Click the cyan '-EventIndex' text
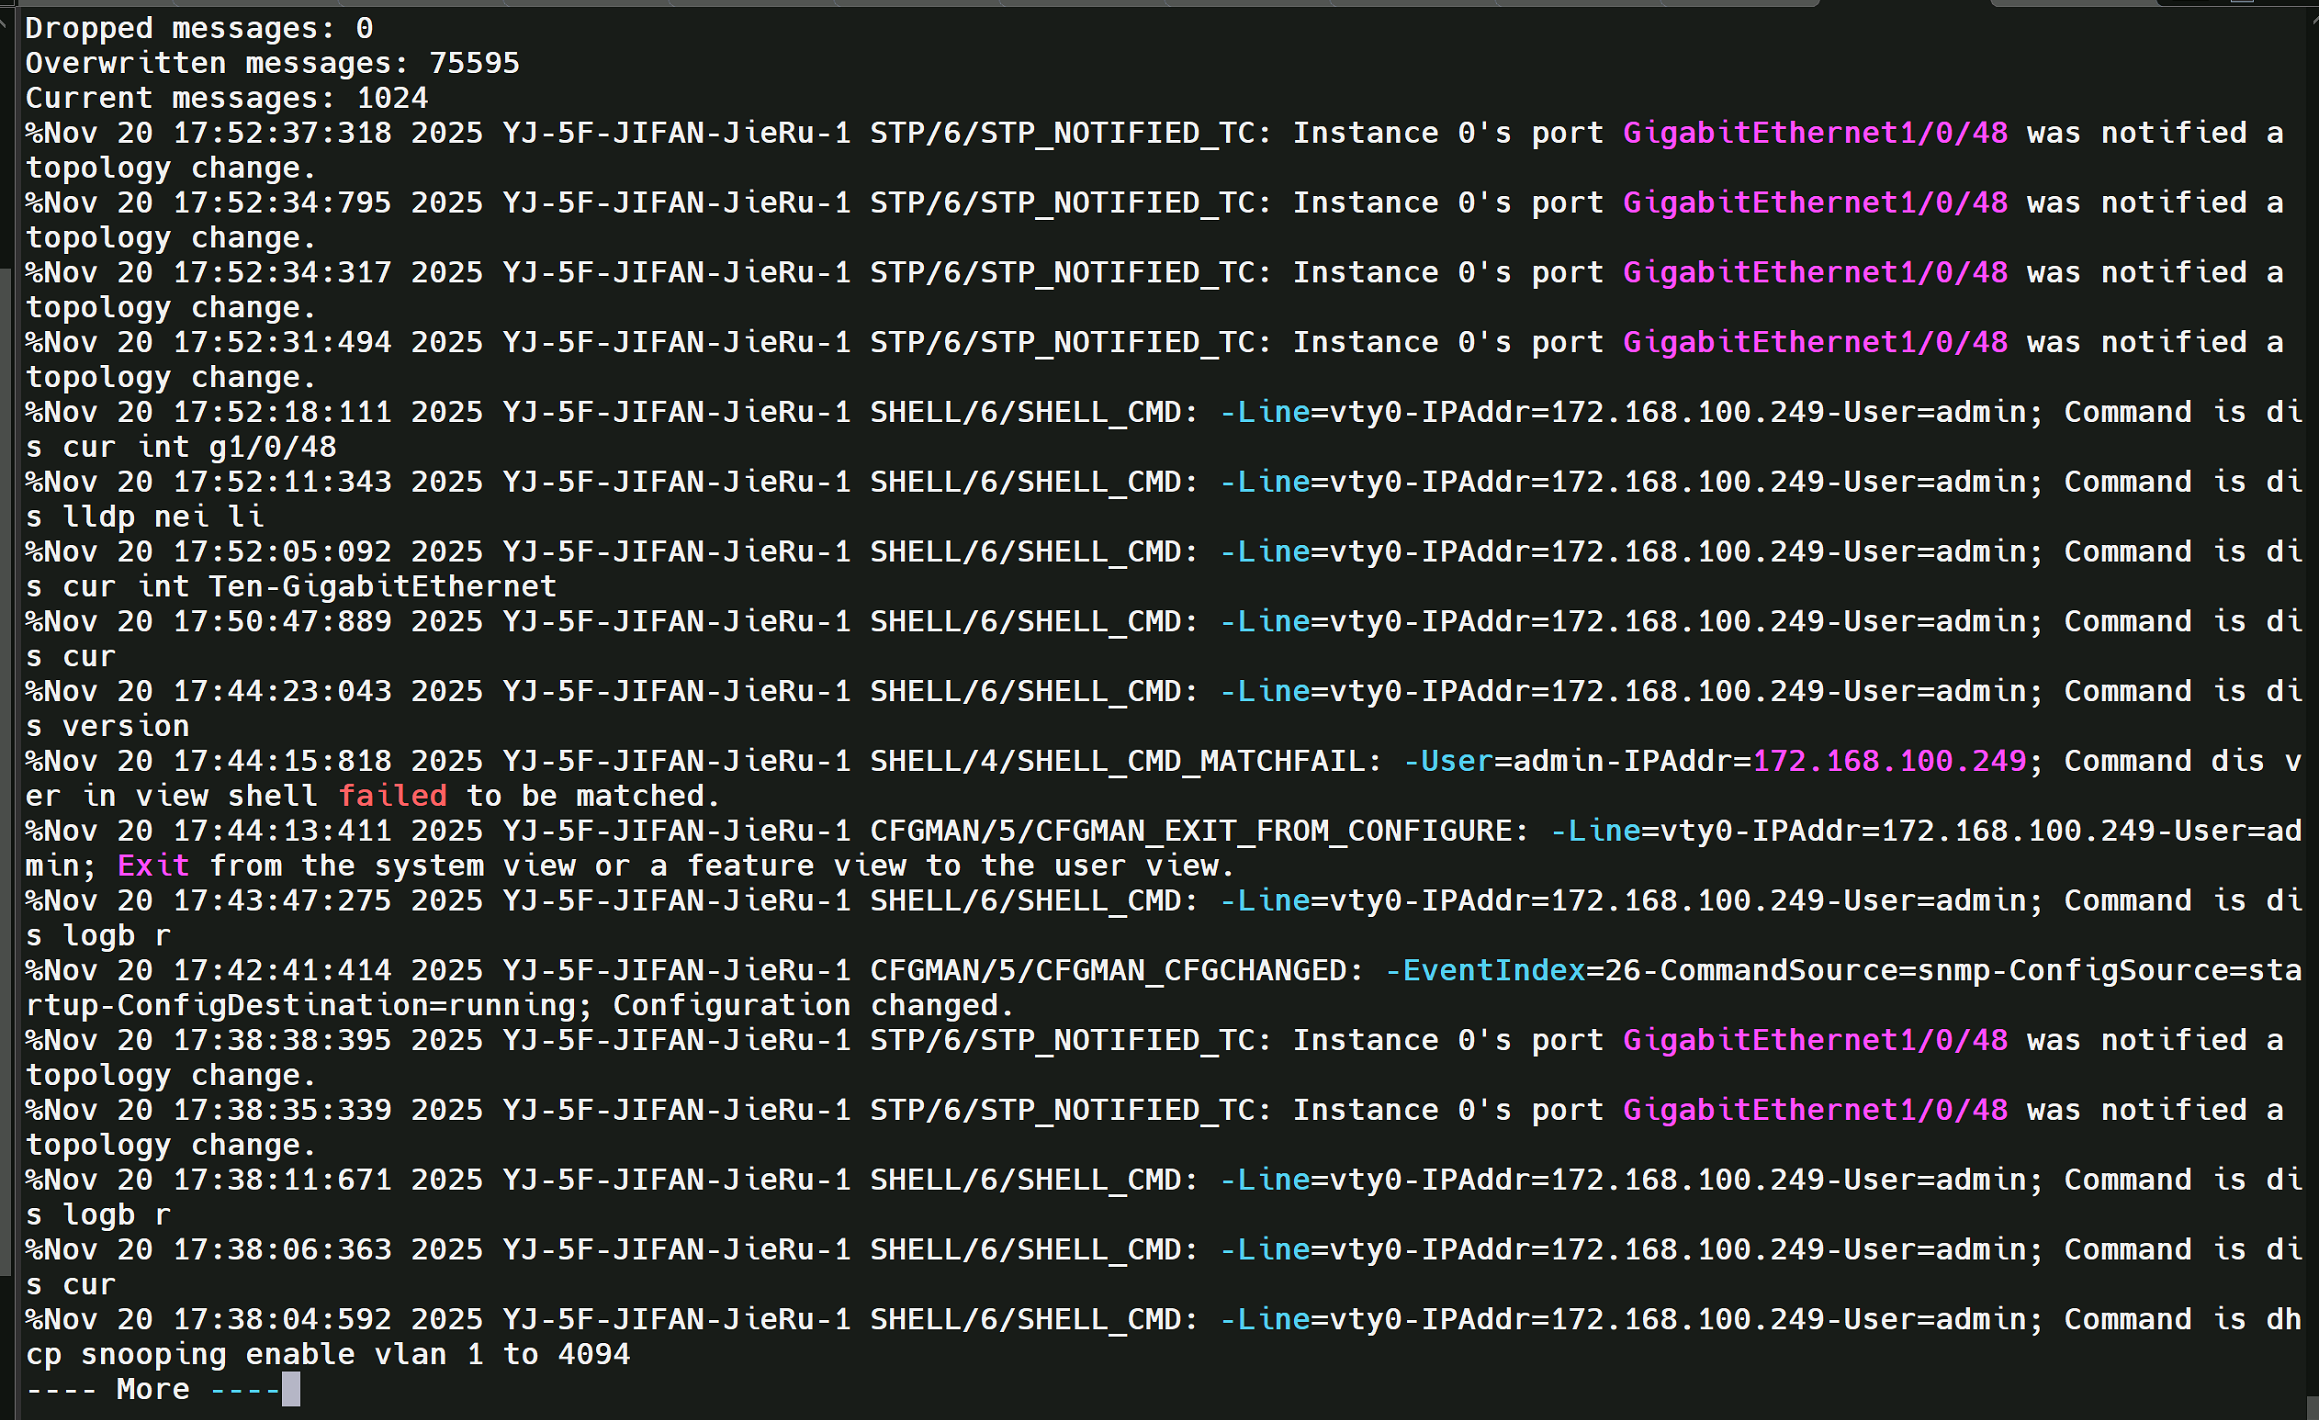Viewport: 2319px width, 1420px height. (x=1485, y=970)
